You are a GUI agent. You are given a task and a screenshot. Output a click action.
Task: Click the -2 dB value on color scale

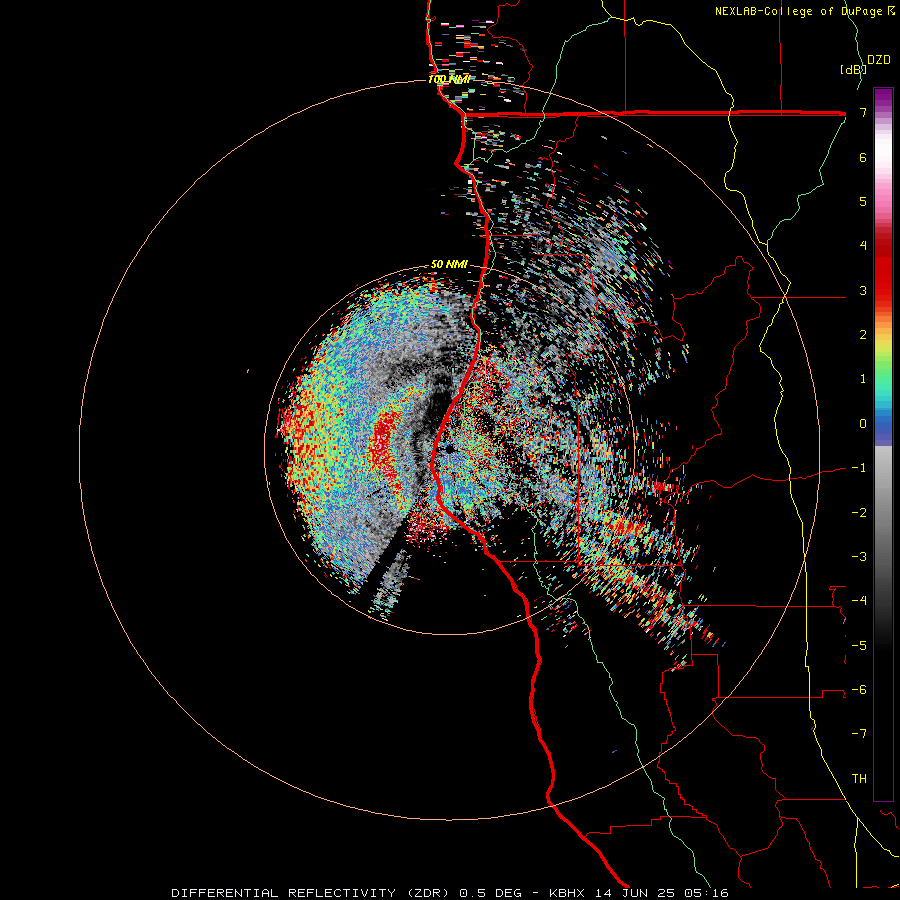[859, 512]
